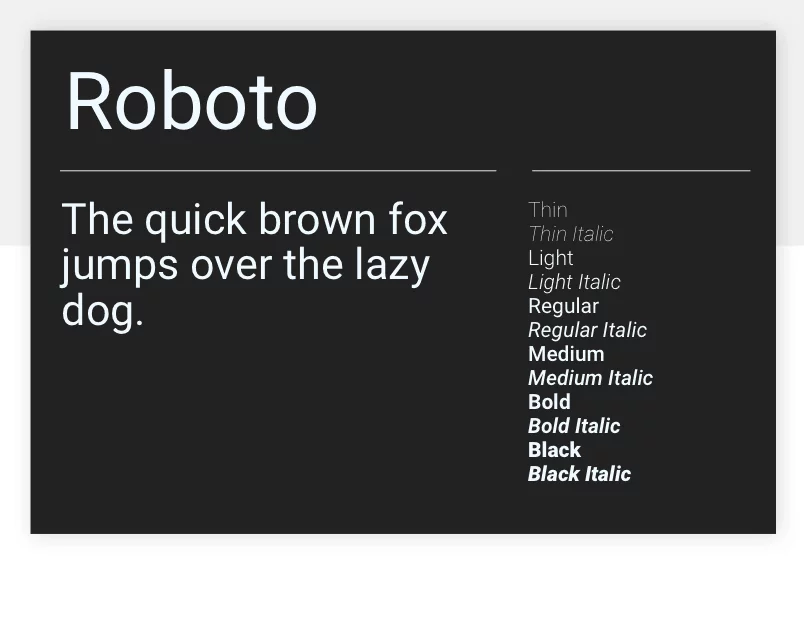
Task: Click the Roboto font title
Action: click(192, 102)
